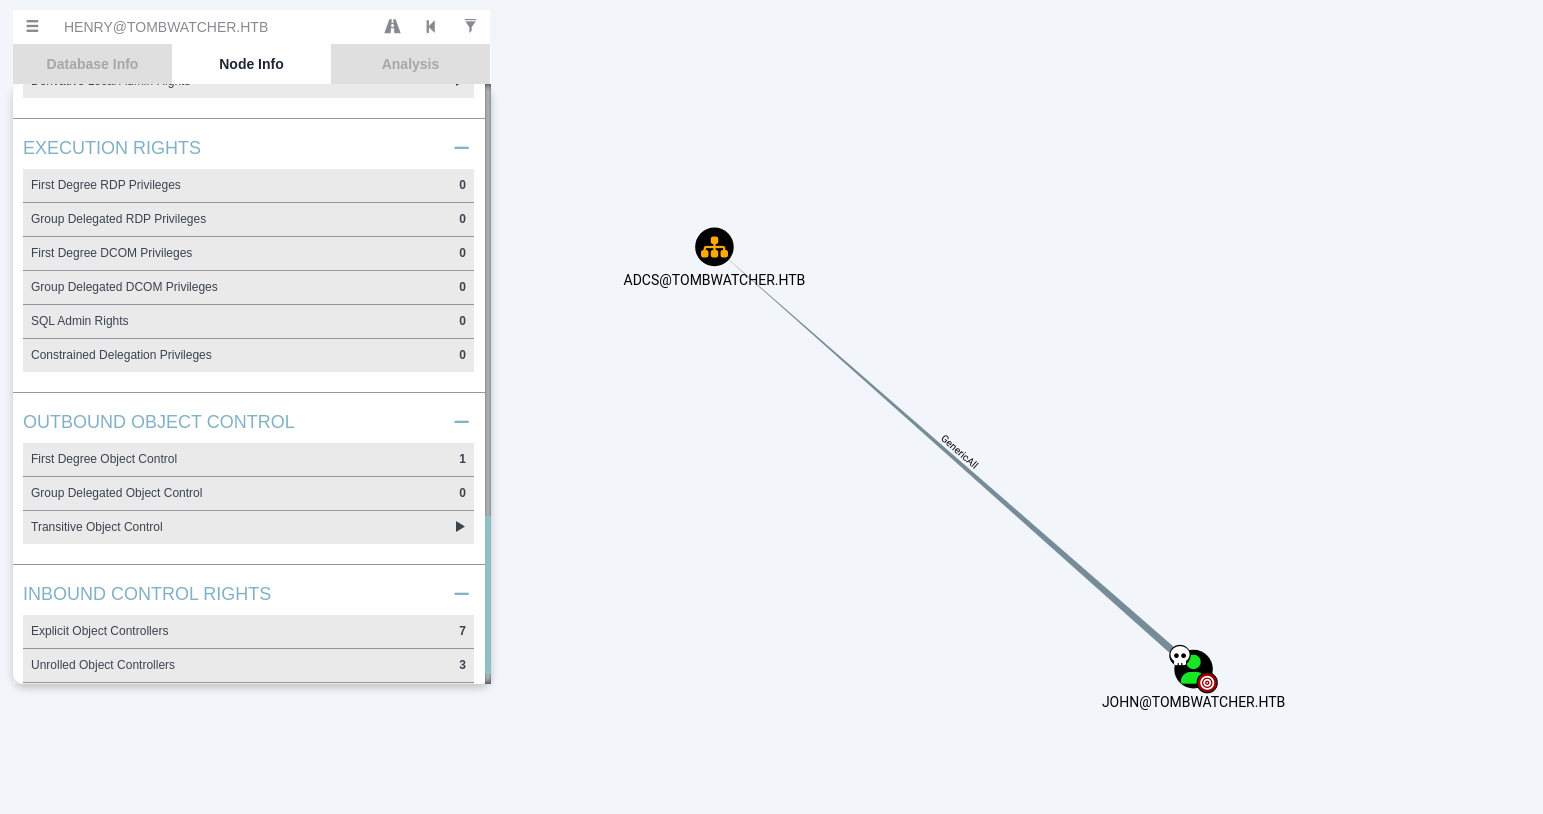The image size is (1543, 814).
Task: Open the filter funnel icon
Action: 470,27
